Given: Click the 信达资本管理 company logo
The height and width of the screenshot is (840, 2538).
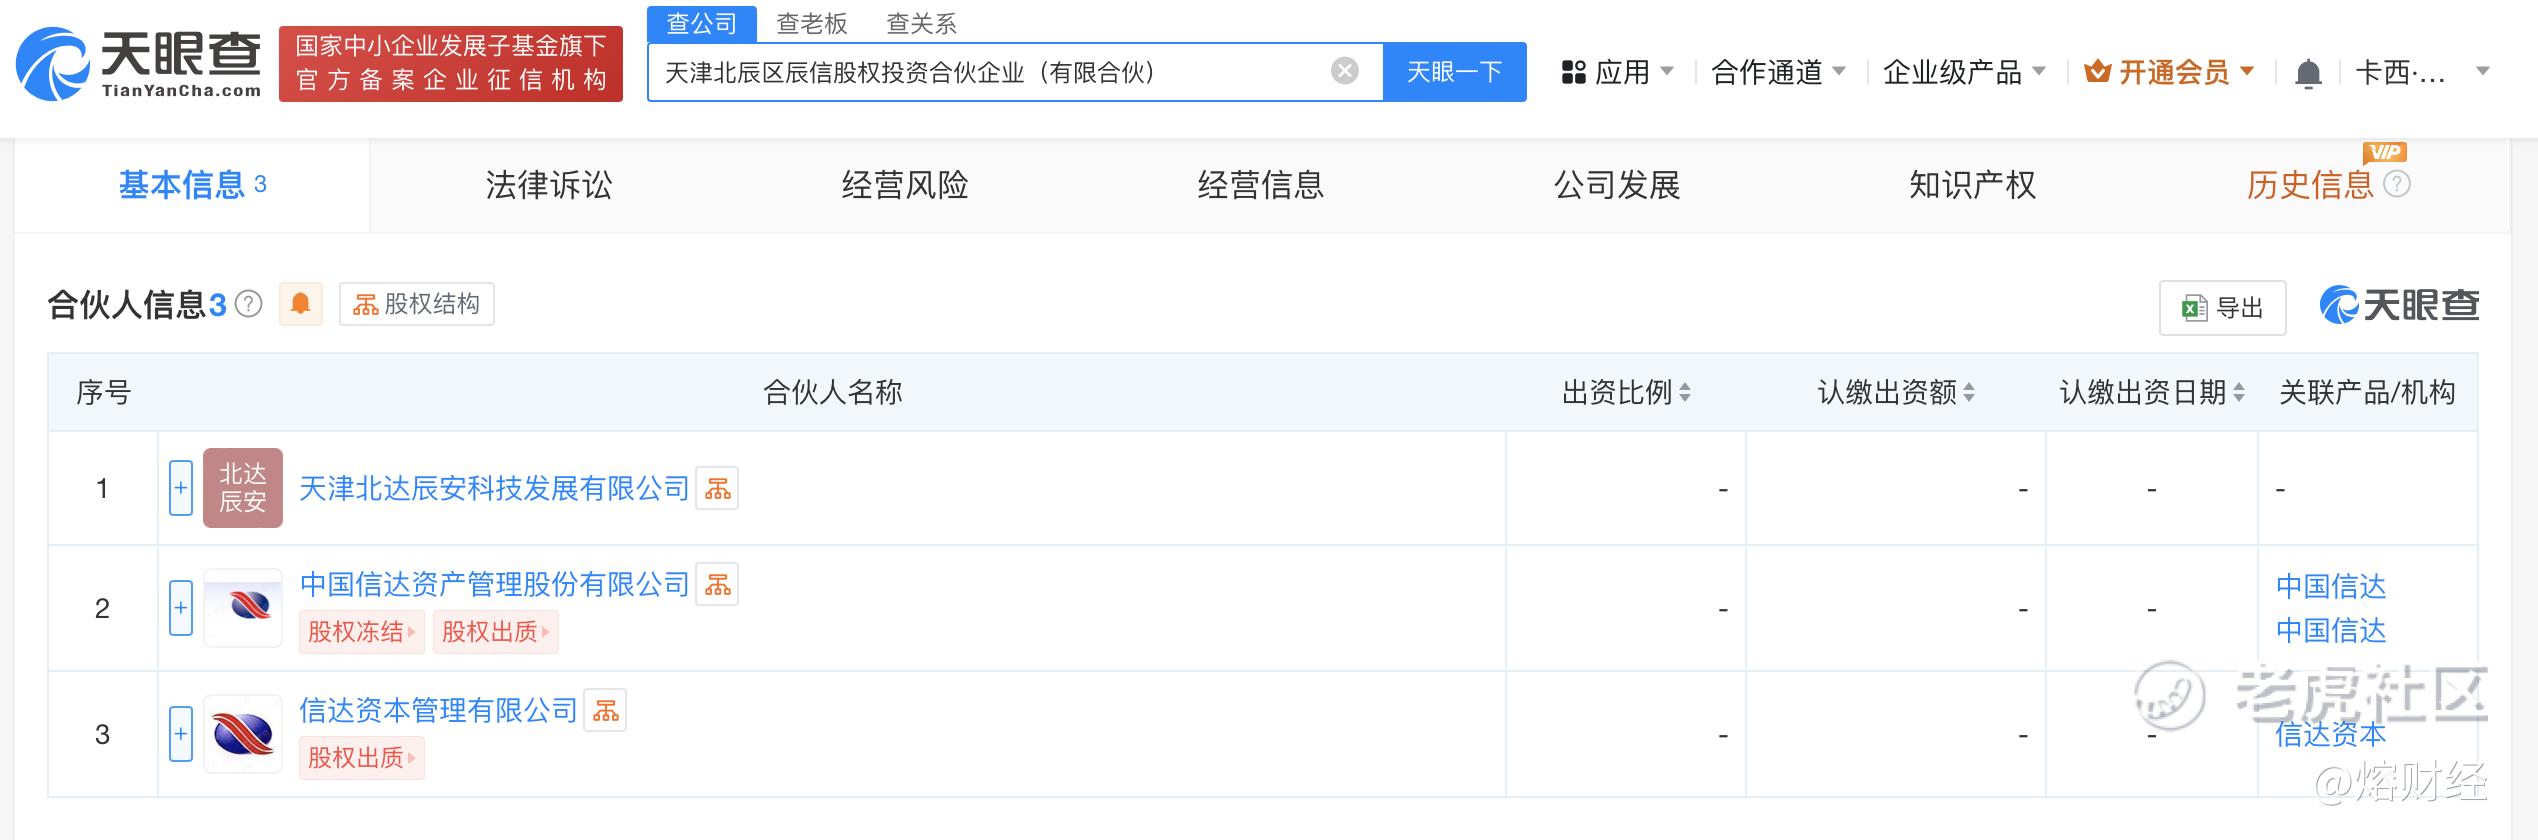Looking at the screenshot, I should 243,734.
